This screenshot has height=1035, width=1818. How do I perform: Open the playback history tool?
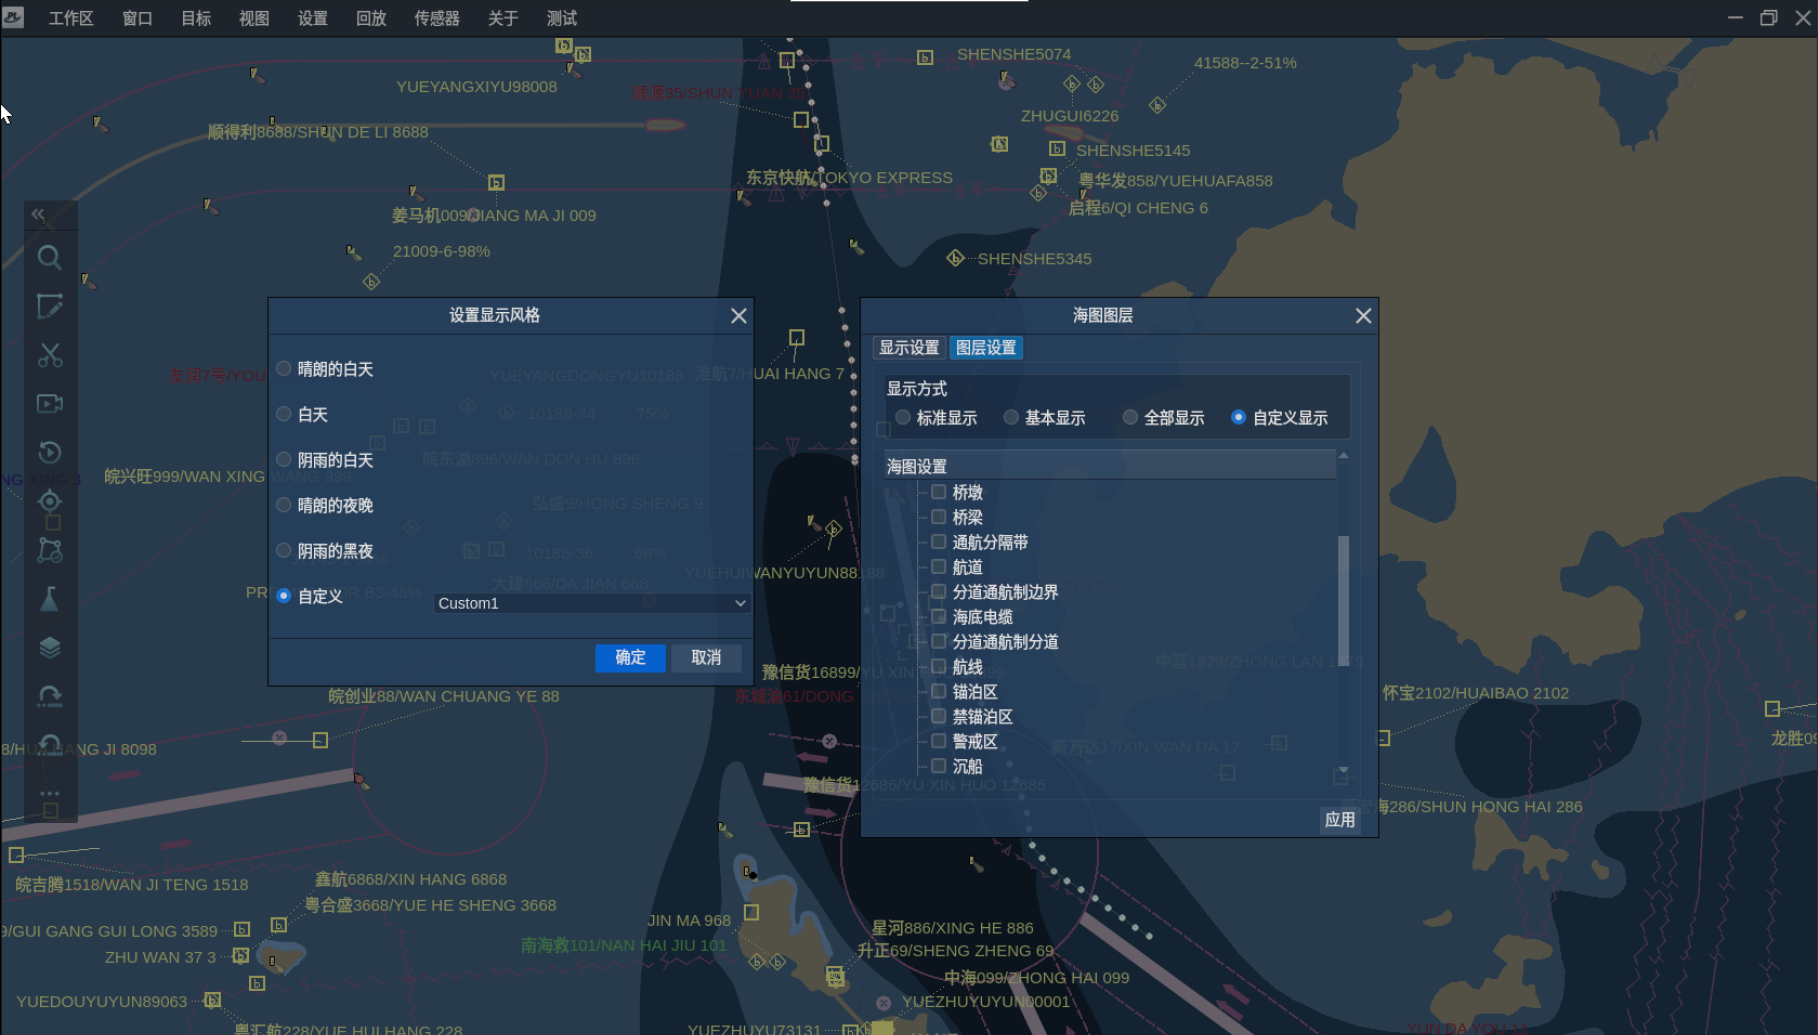(50, 452)
